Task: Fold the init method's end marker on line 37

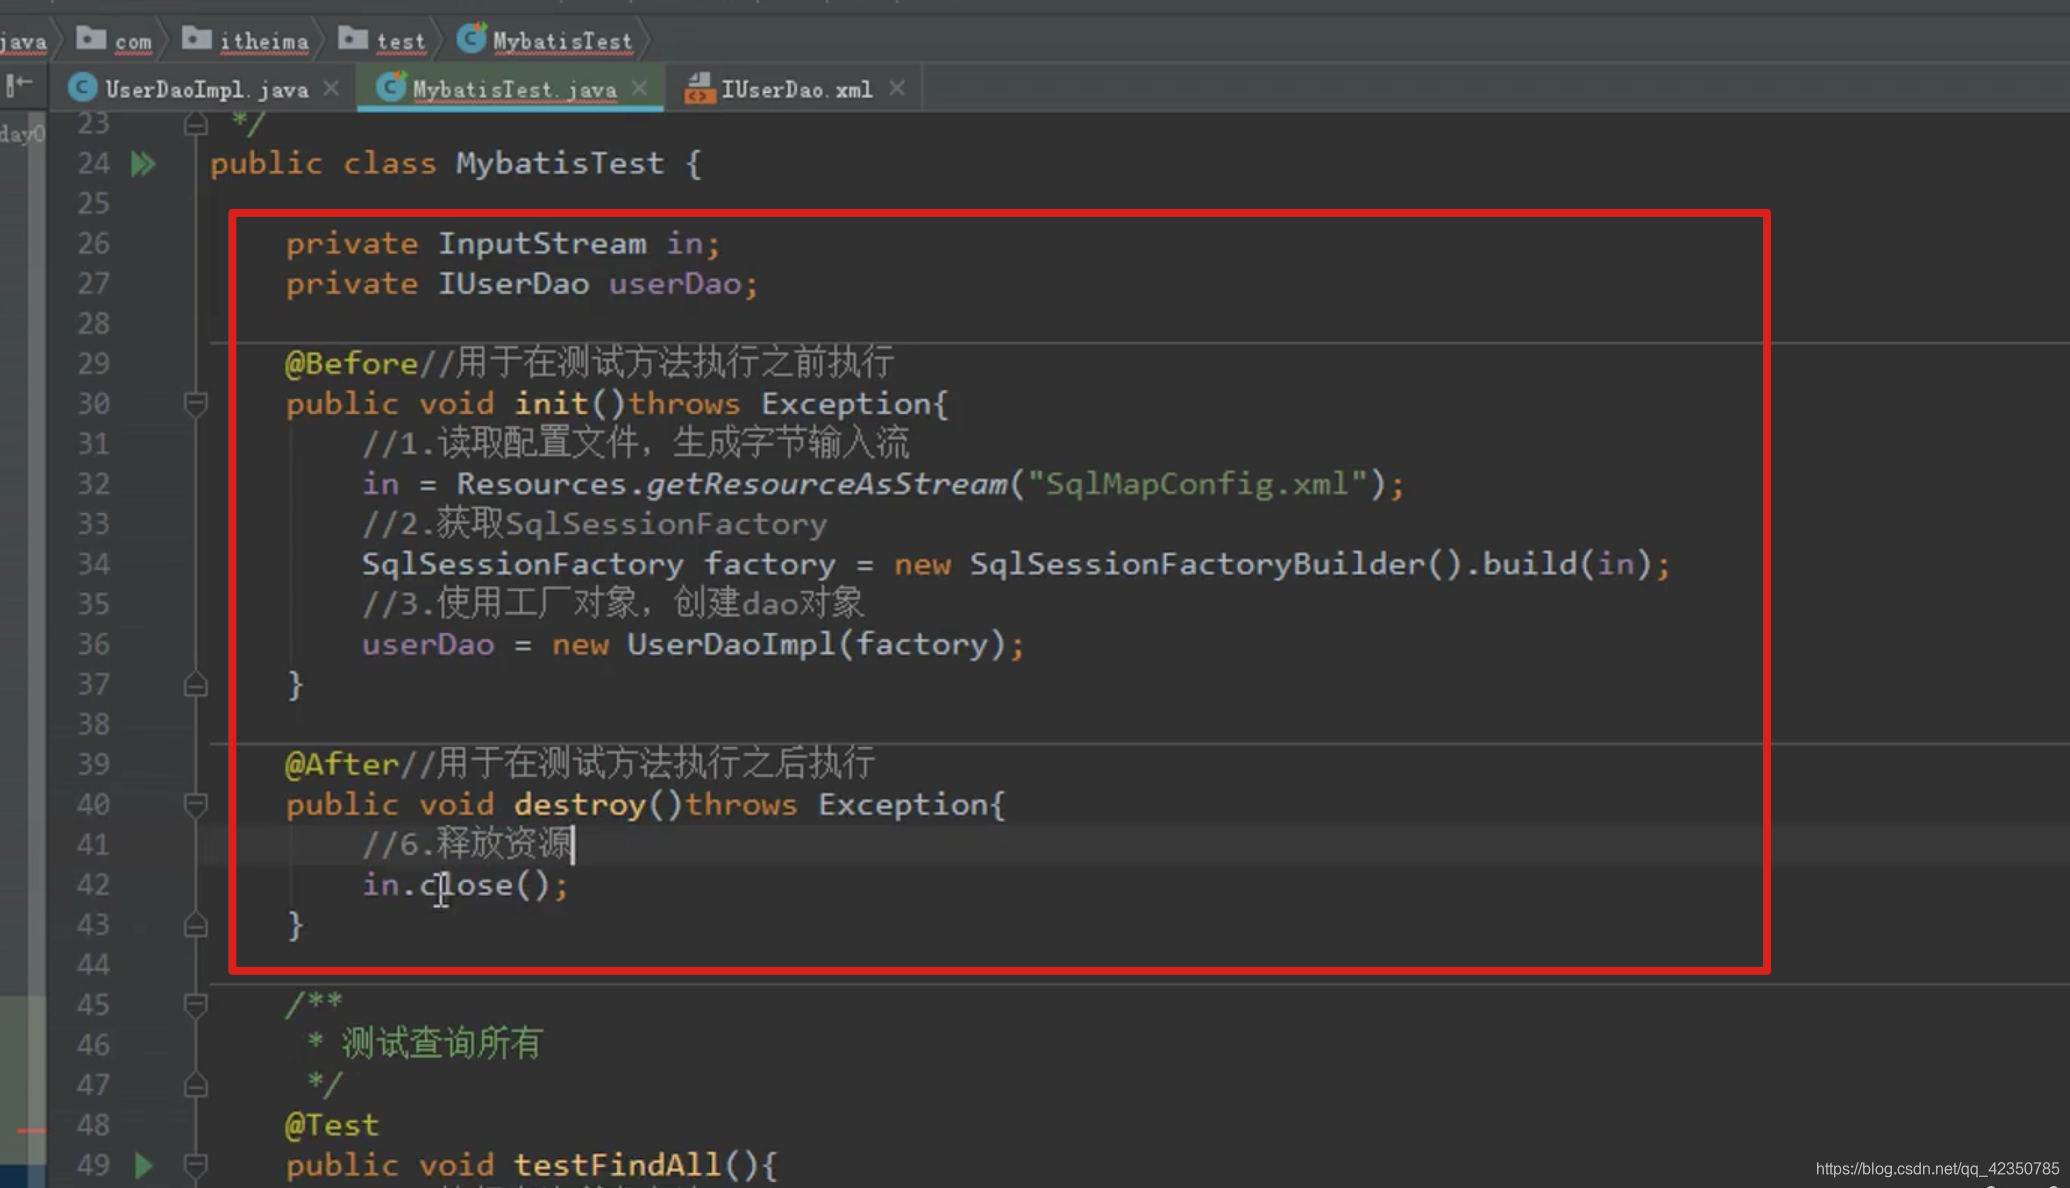Action: click(x=196, y=685)
